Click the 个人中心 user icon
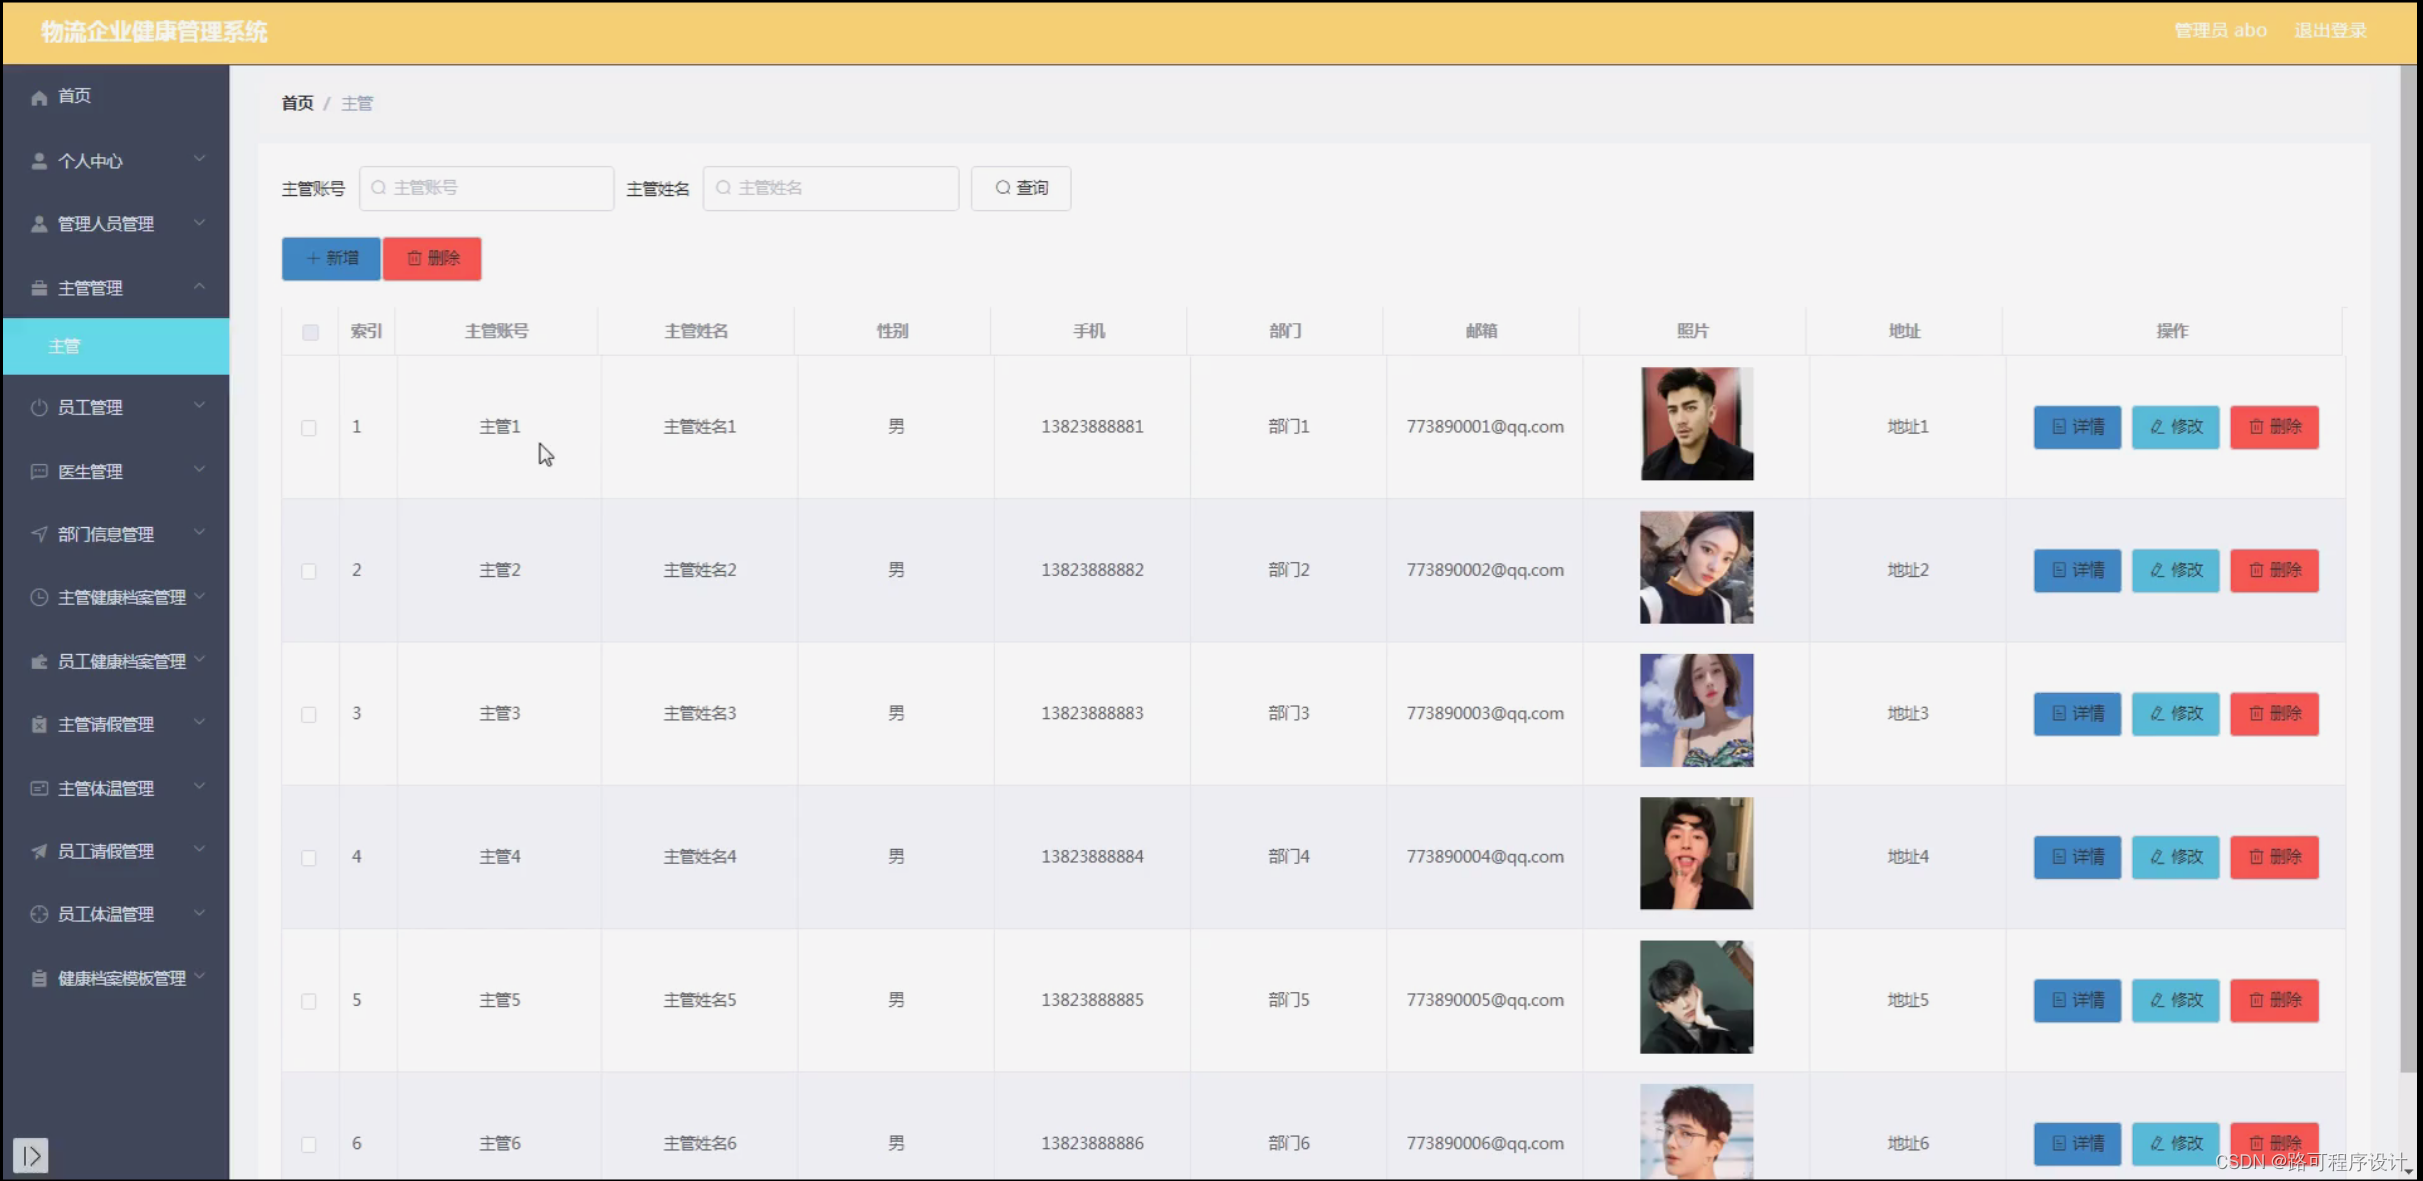The height and width of the screenshot is (1181, 2423). pyautogui.click(x=39, y=161)
